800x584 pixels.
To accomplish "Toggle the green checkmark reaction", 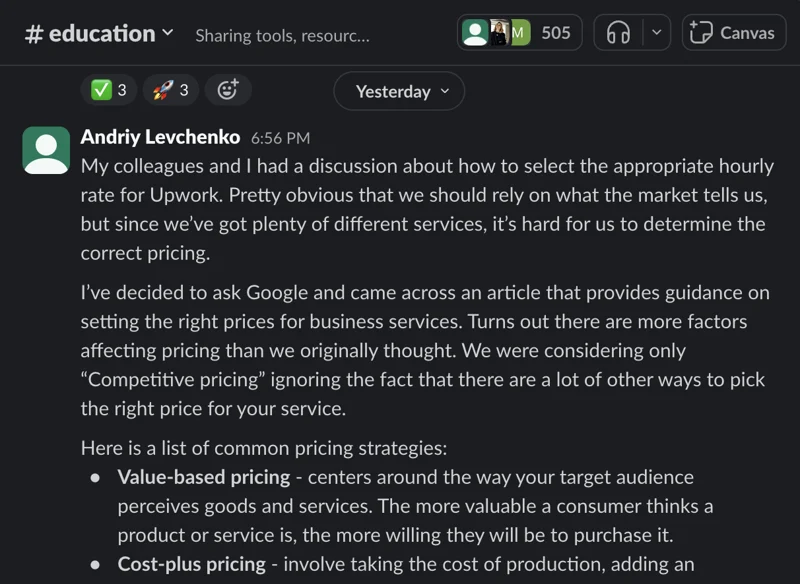I will (109, 90).
